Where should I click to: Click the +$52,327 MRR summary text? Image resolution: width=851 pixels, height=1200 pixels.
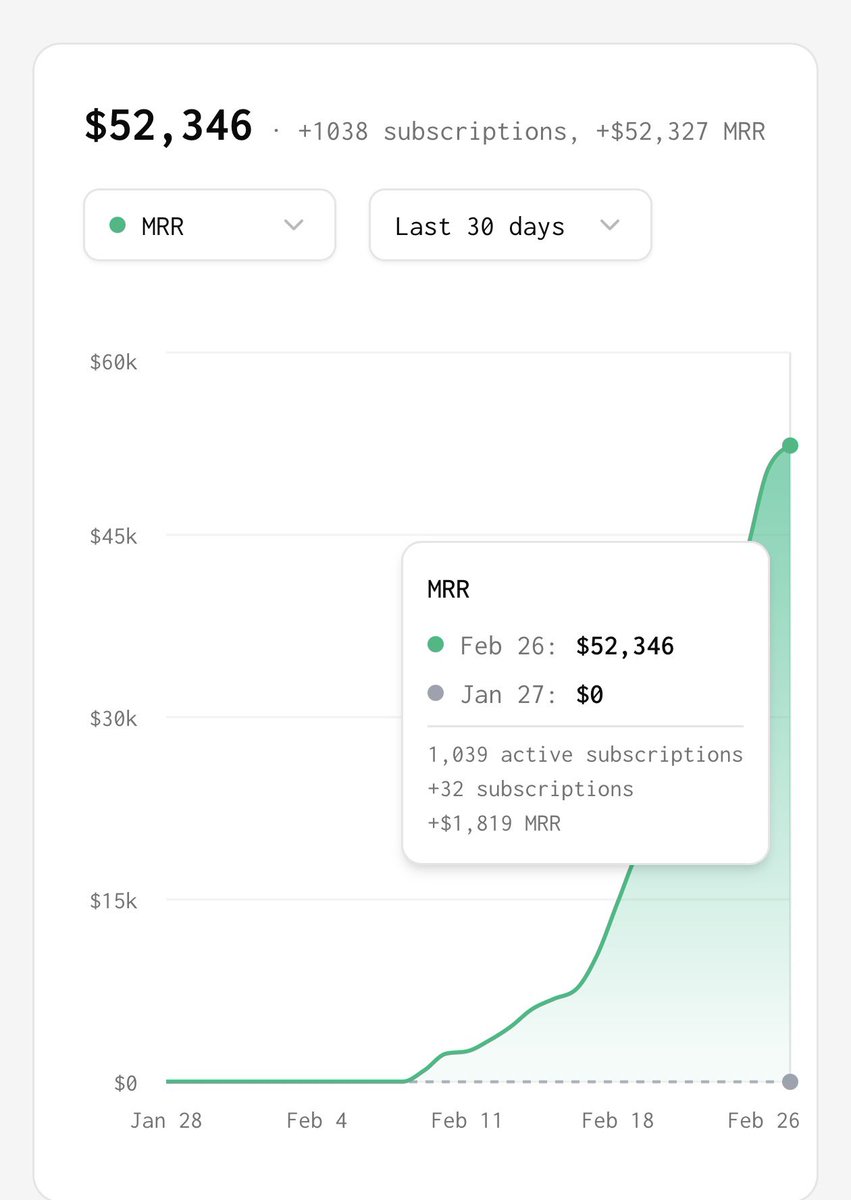point(681,131)
